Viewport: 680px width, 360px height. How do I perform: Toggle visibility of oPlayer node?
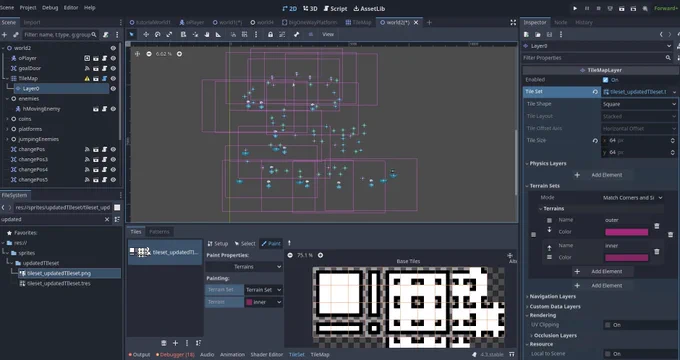[113, 58]
